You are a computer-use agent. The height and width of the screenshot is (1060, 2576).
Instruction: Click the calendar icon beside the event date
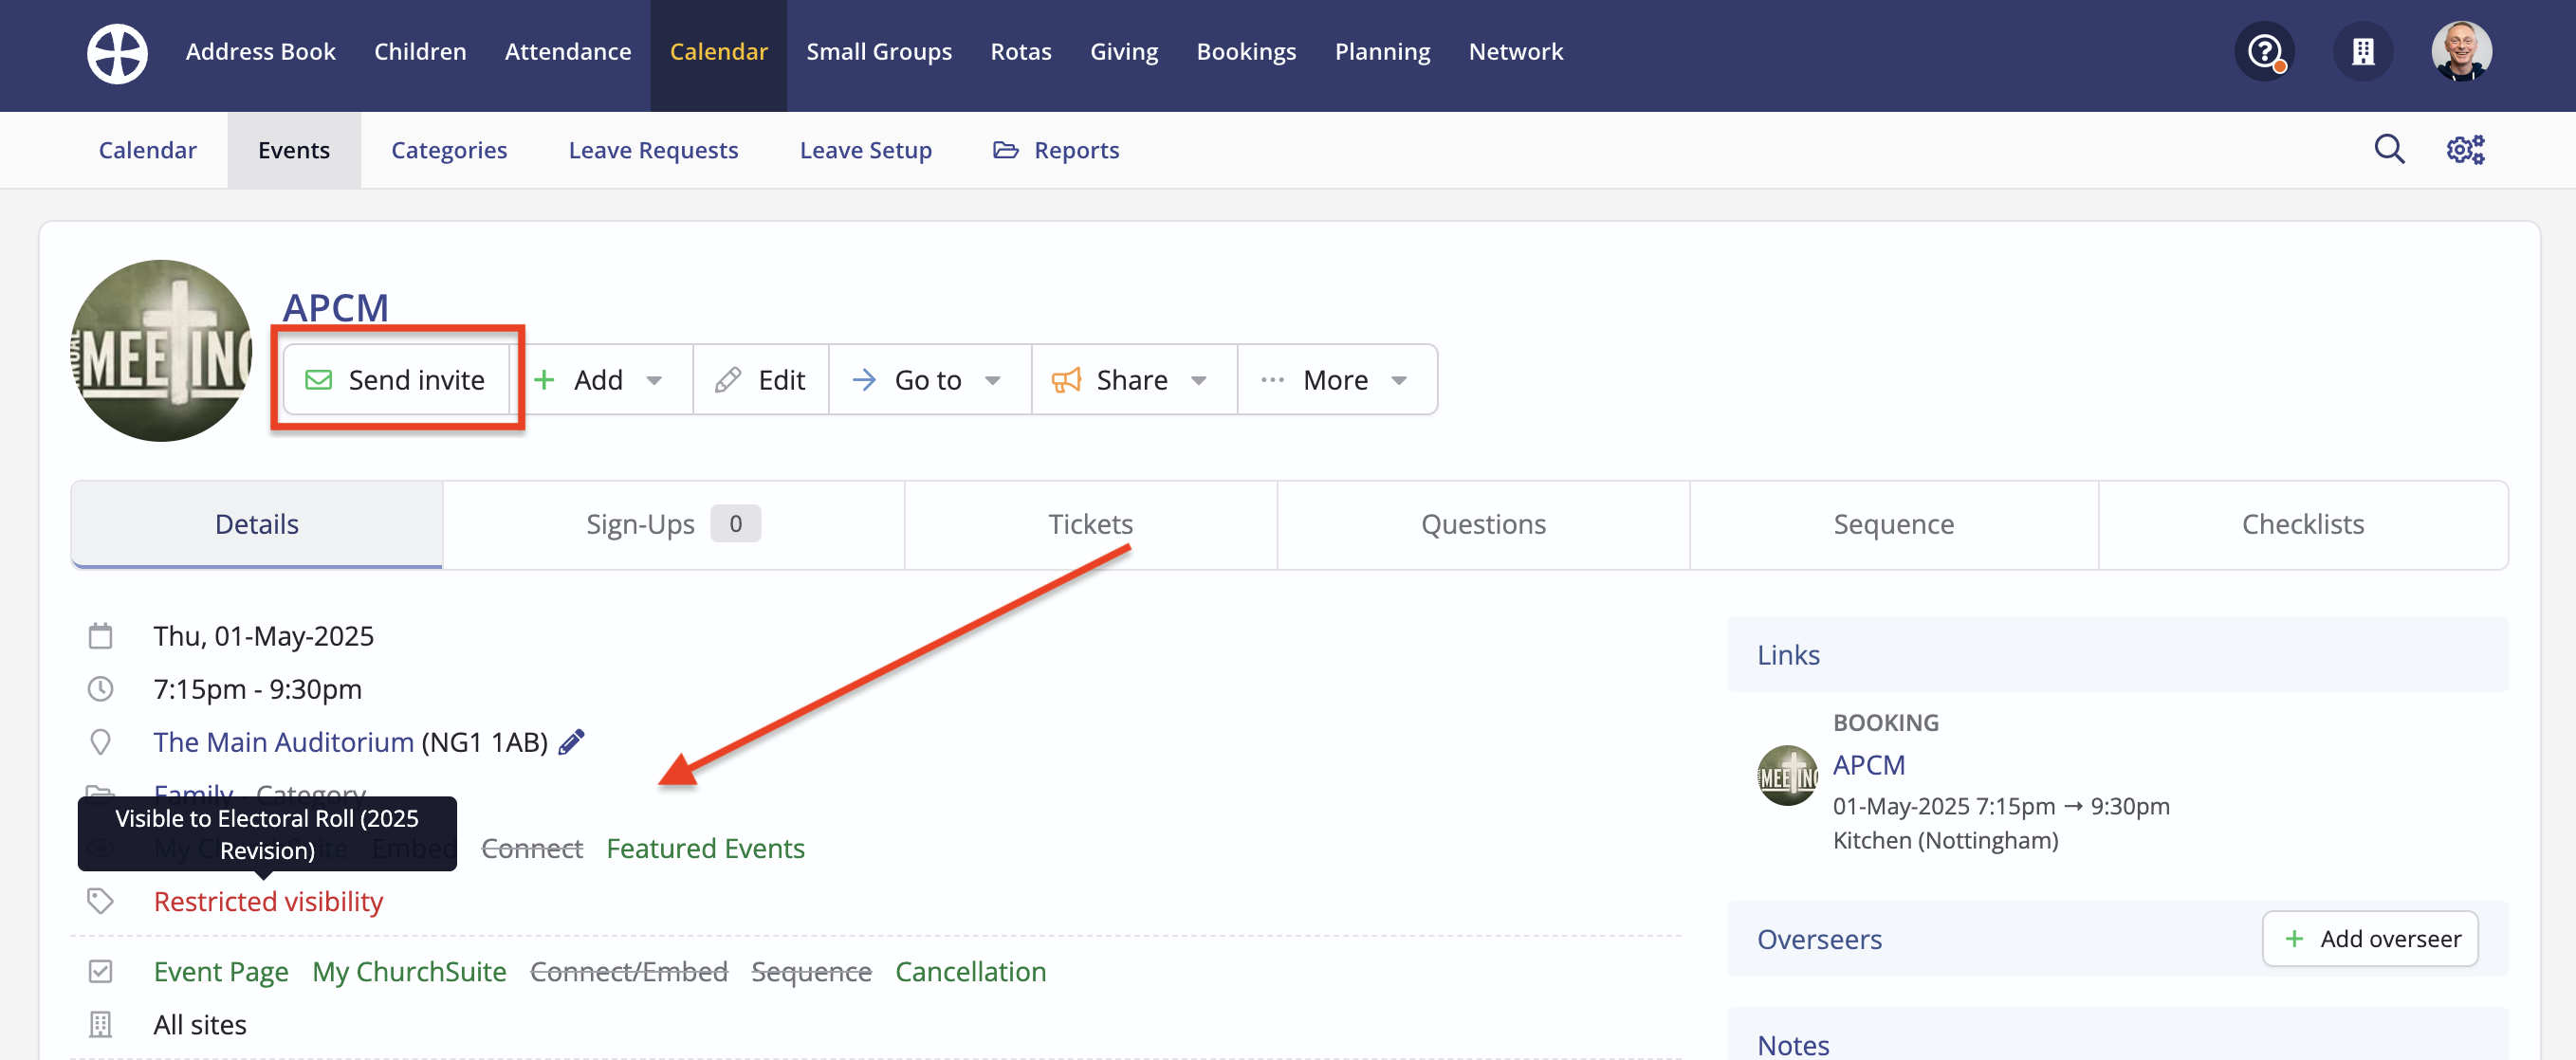pyautogui.click(x=100, y=636)
